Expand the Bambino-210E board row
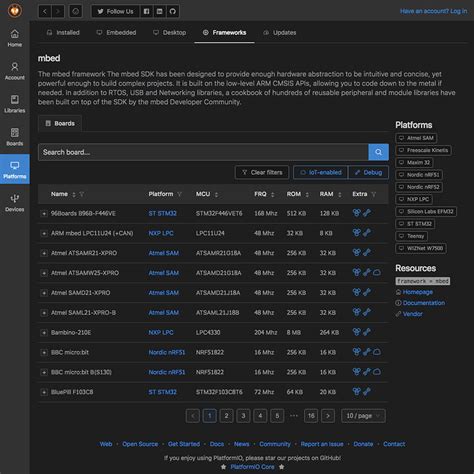The width and height of the screenshot is (474, 474). click(x=44, y=332)
